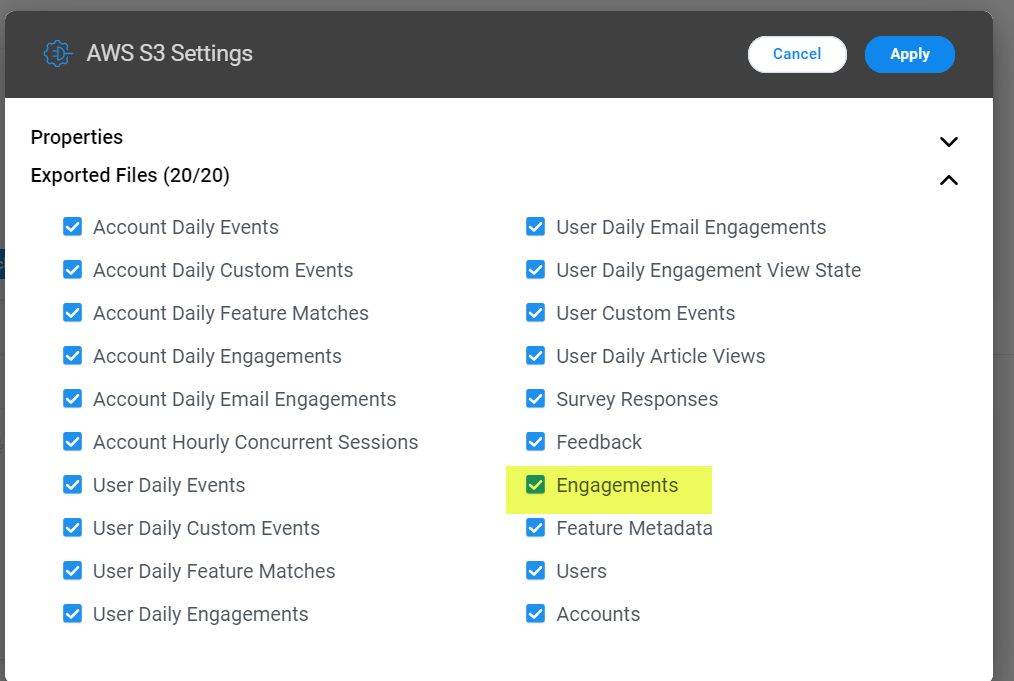Collapse the Exported Files section chevron
Viewport: 1014px width, 681px height.
coord(948,180)
